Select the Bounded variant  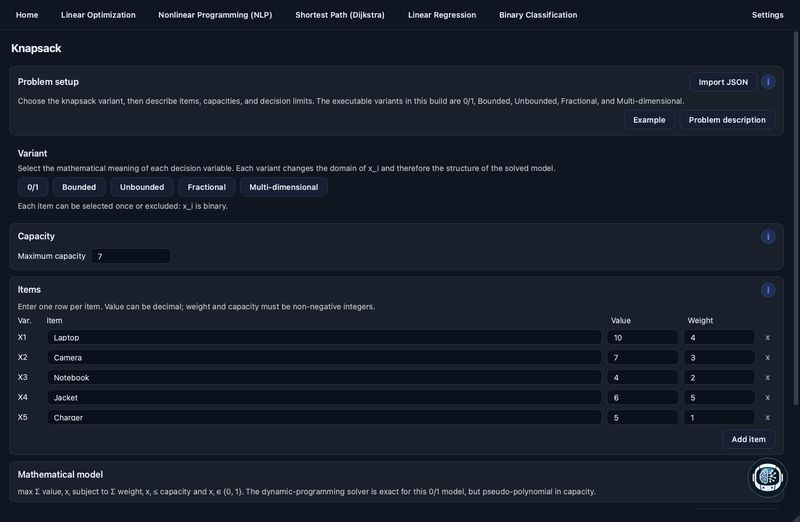(79, 187)
